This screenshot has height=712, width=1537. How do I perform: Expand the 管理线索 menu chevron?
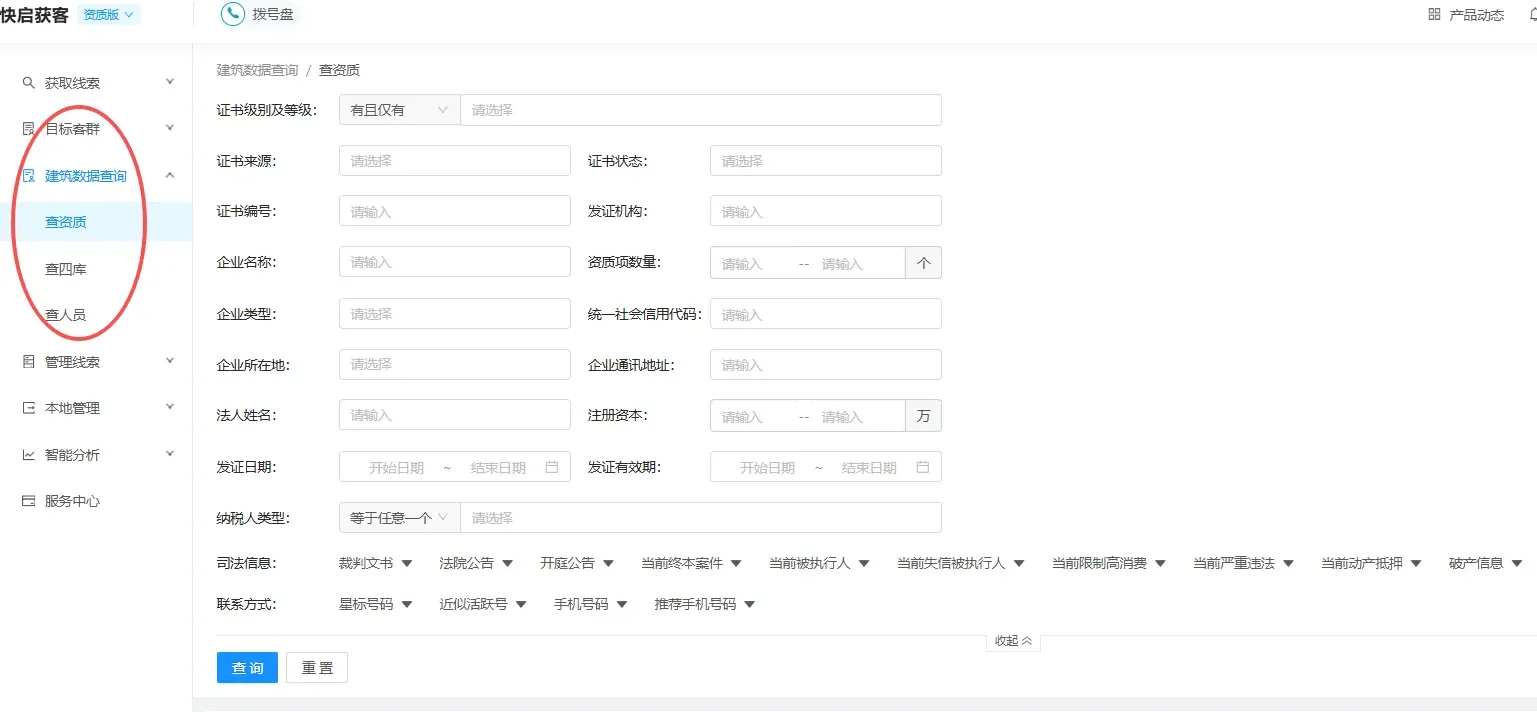tap(169, 361)
